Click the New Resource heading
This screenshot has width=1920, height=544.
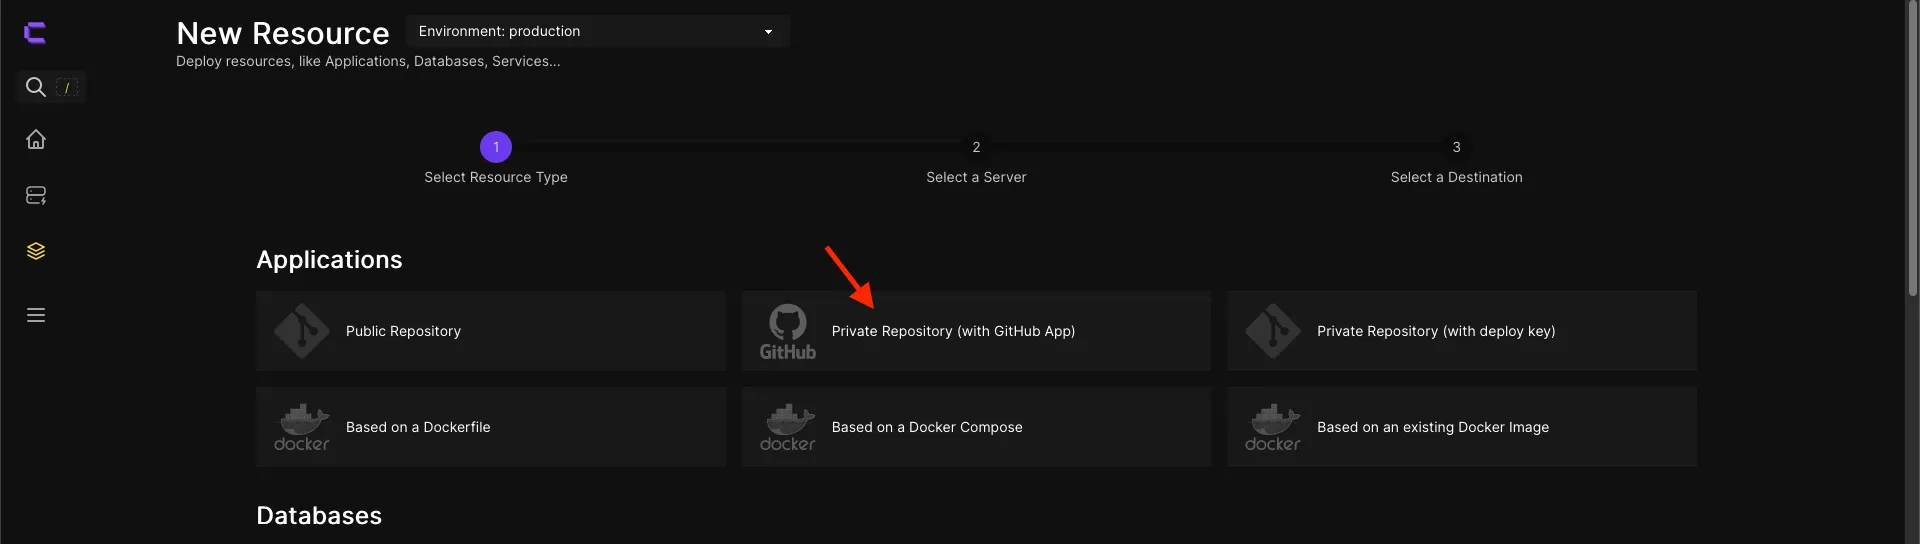[283, 33]
